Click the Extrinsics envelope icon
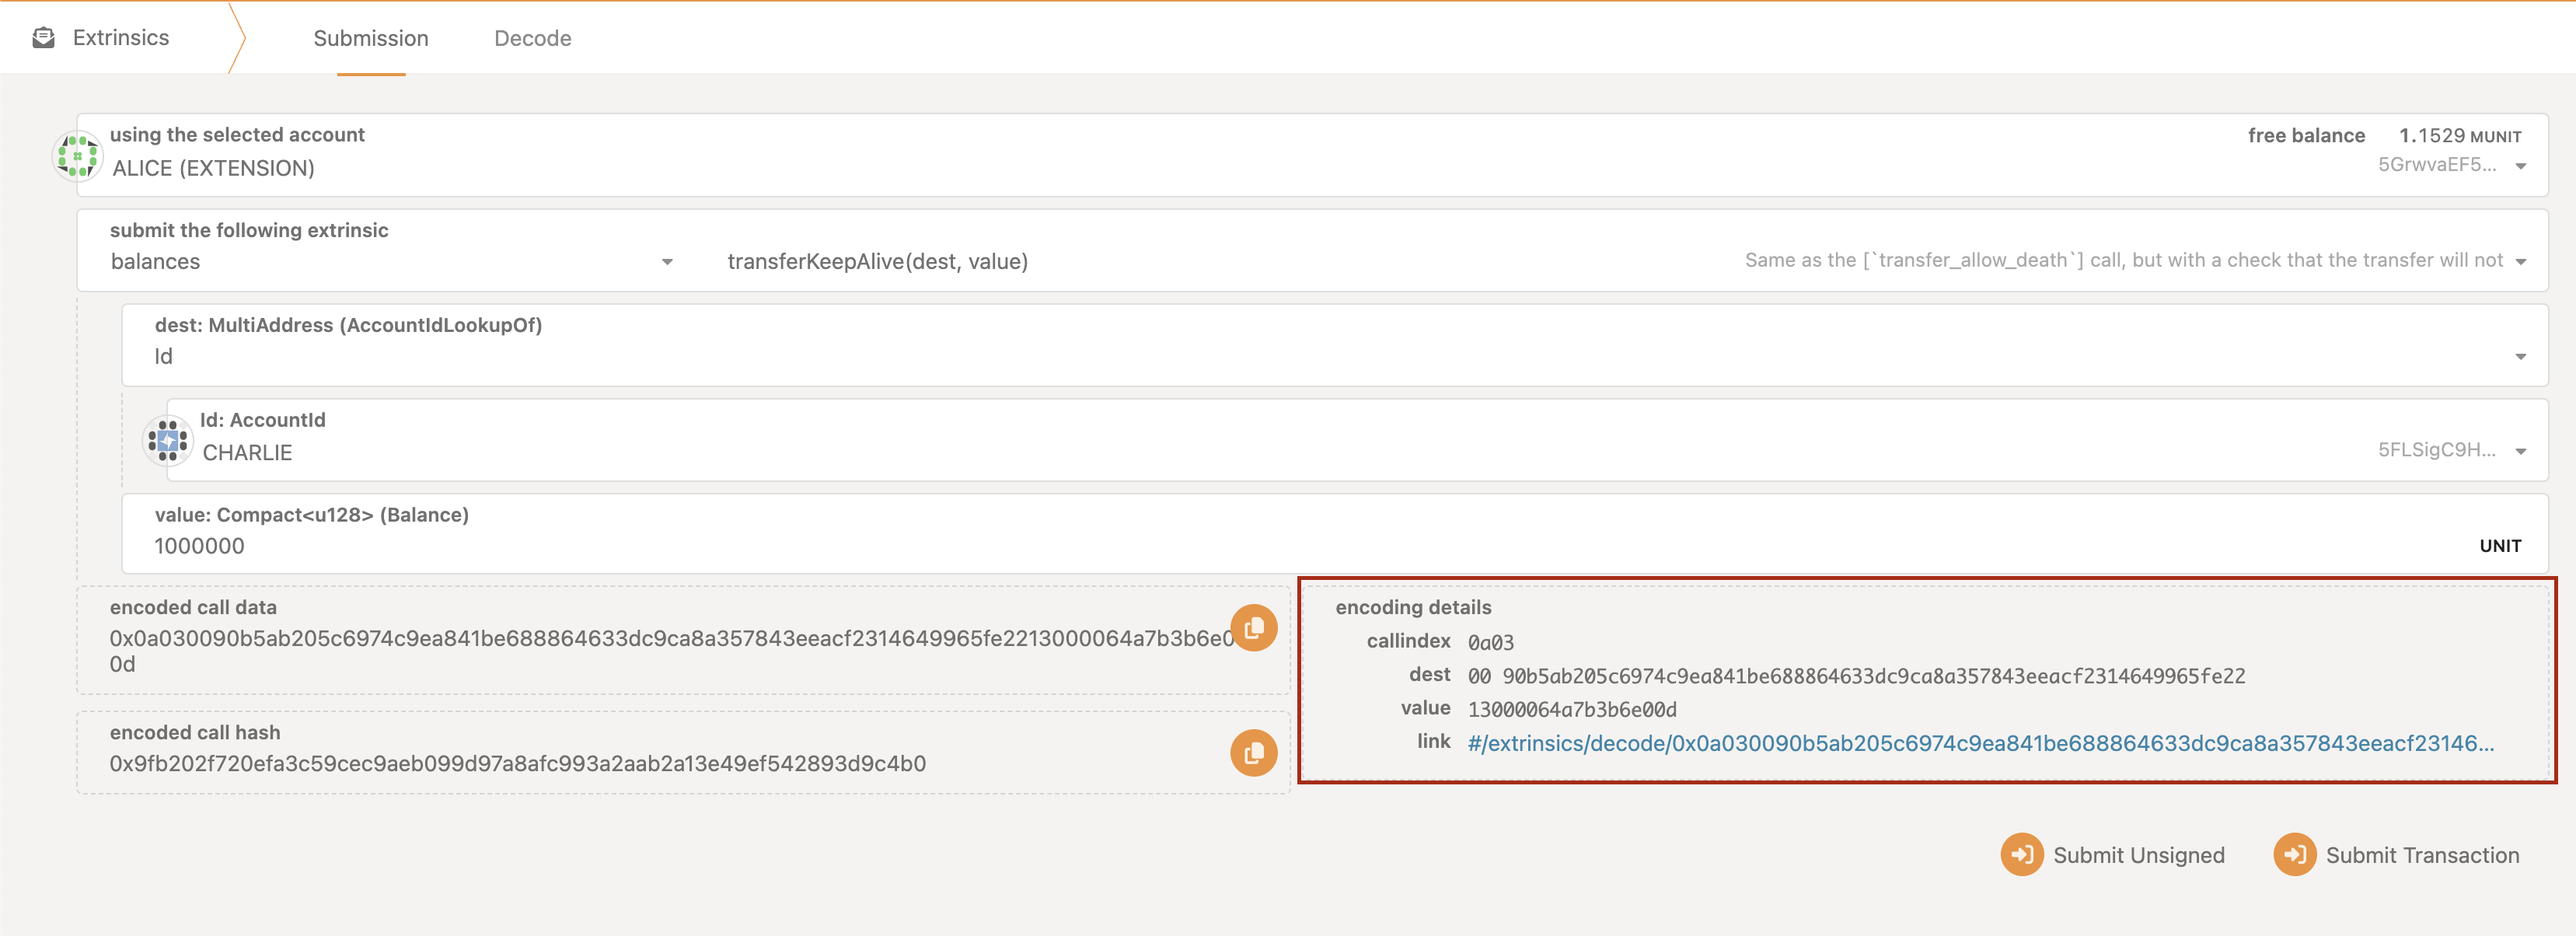The width and height of the screenshot is (2576, 936). pos(43,38)
